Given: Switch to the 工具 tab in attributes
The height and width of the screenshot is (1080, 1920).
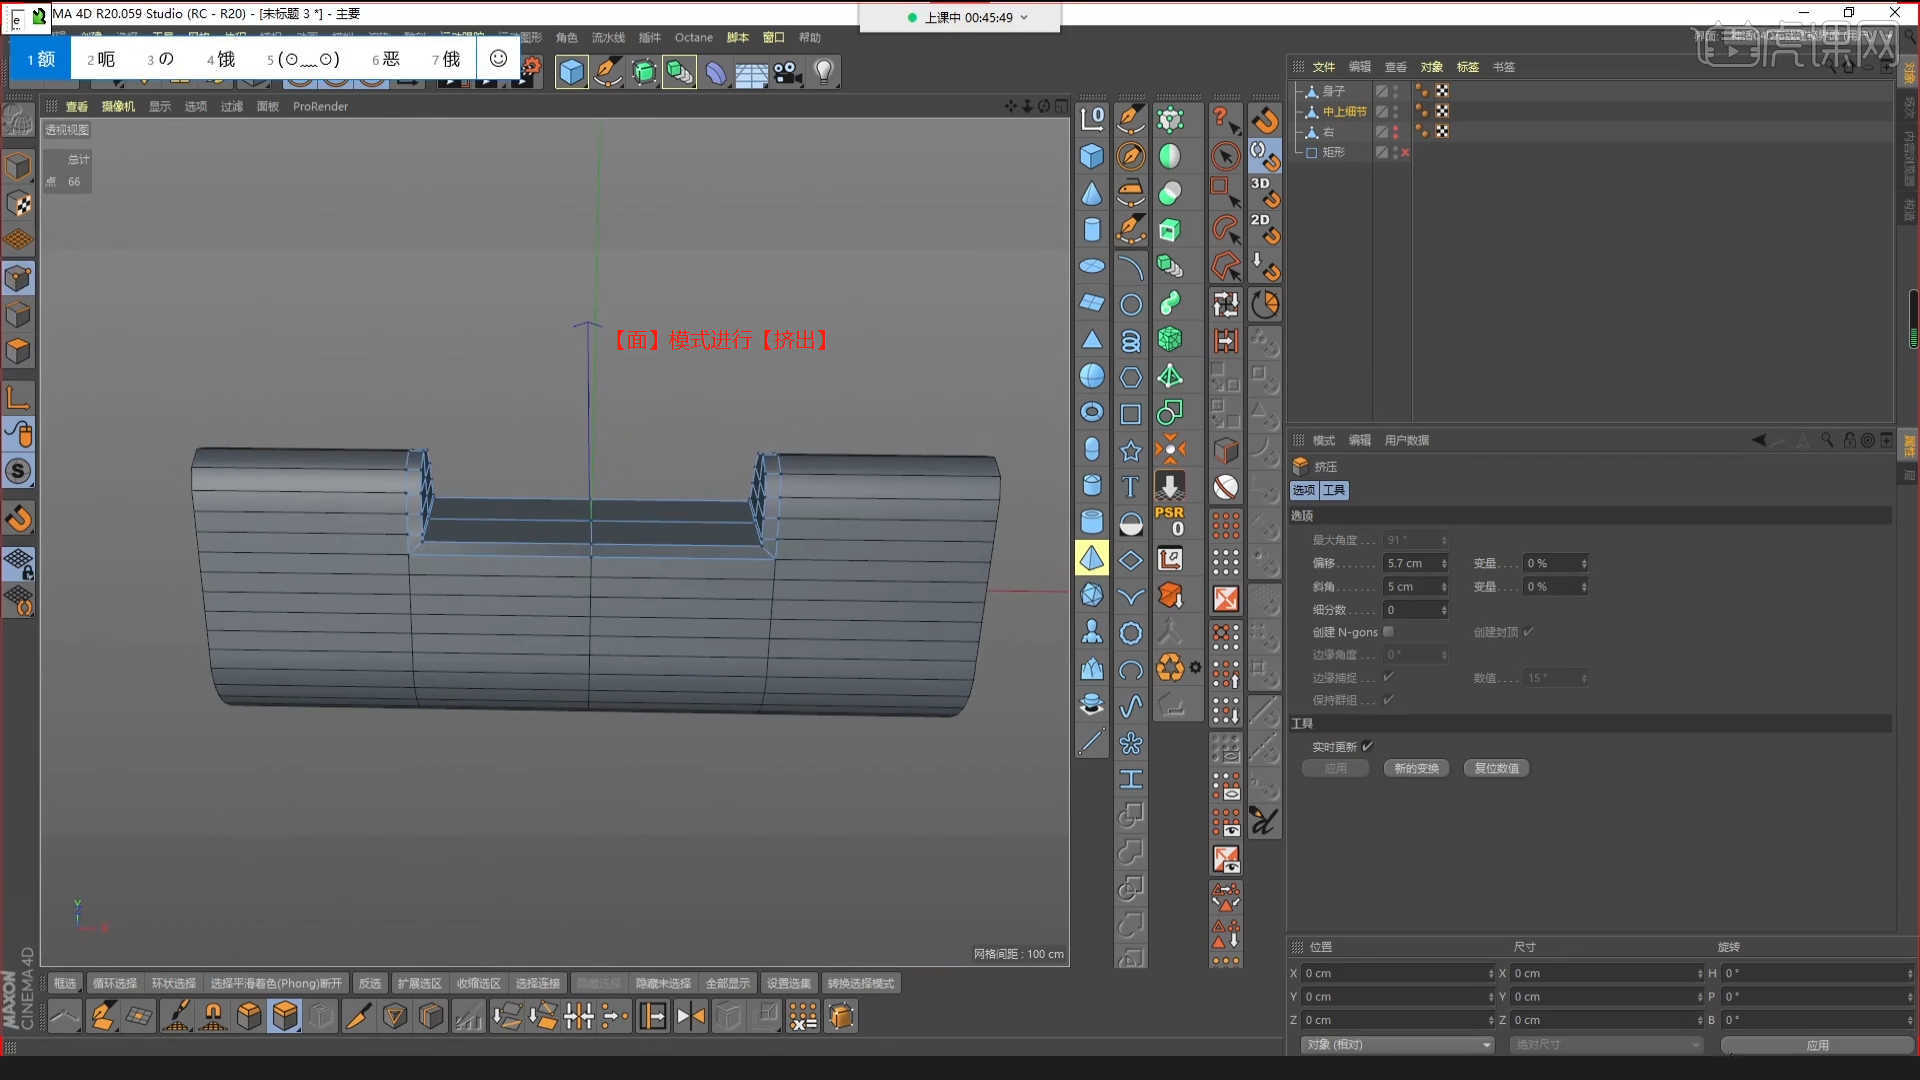Looking at the screenshot, I should tap(1334, 490).
